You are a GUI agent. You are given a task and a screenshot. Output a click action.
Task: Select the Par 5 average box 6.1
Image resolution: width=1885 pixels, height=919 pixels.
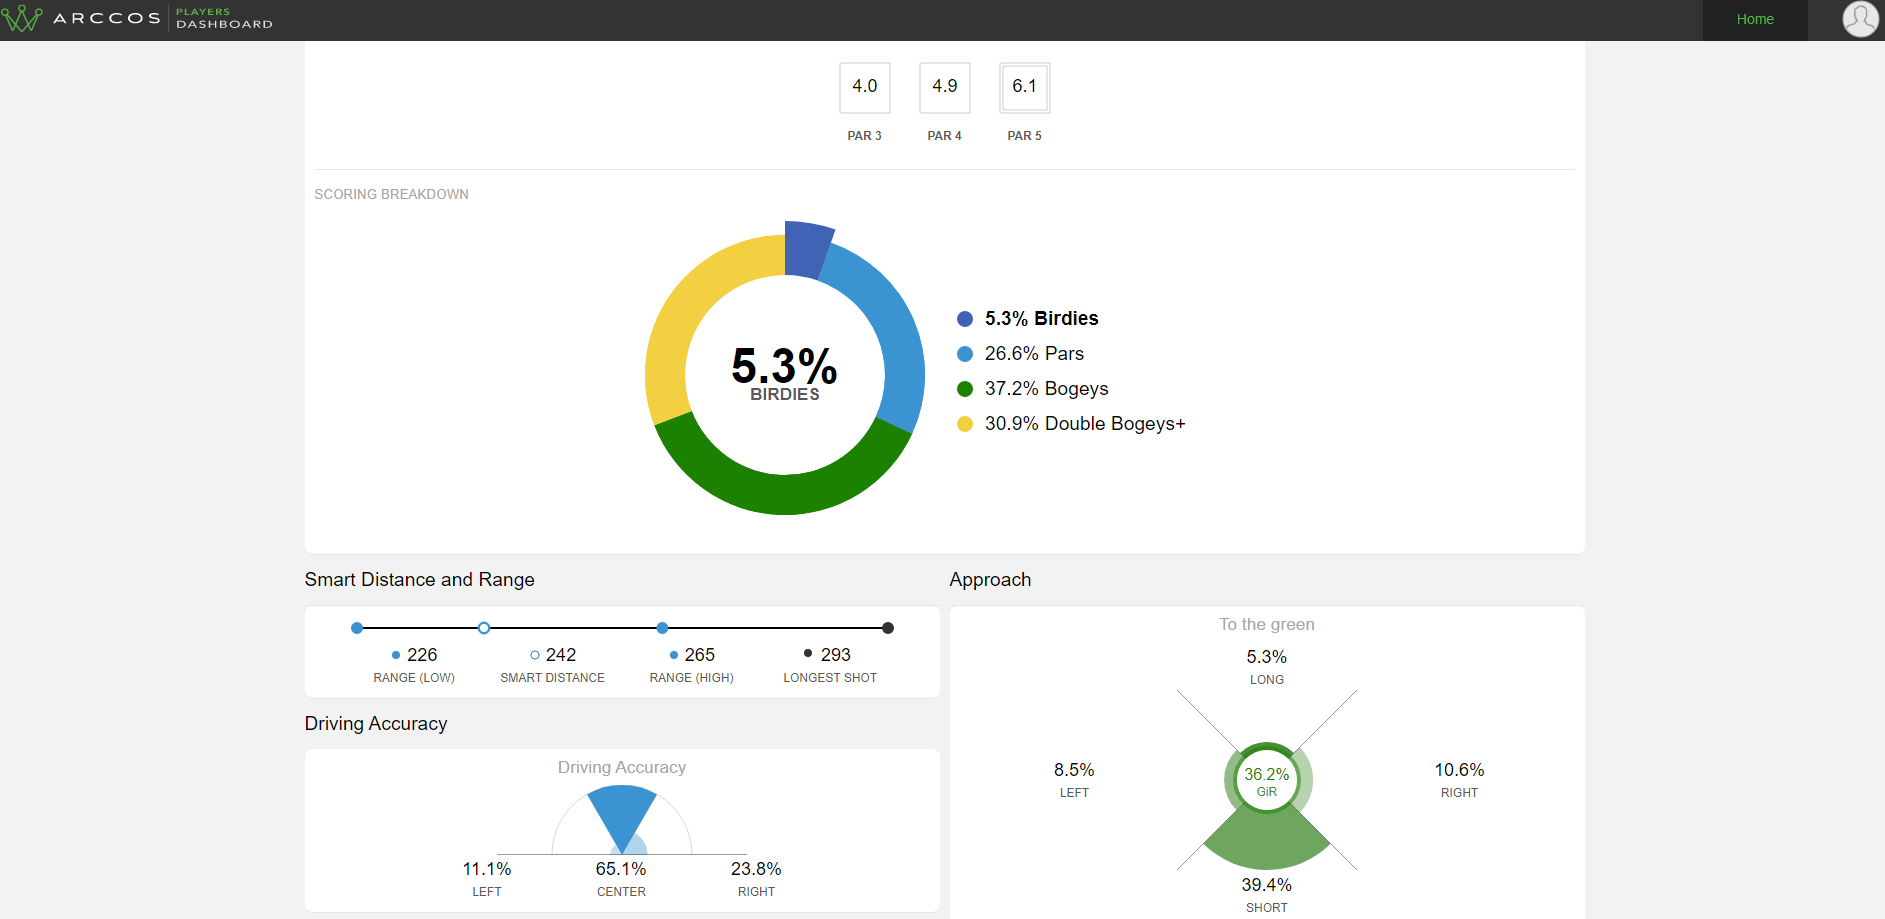(1025, 87)
